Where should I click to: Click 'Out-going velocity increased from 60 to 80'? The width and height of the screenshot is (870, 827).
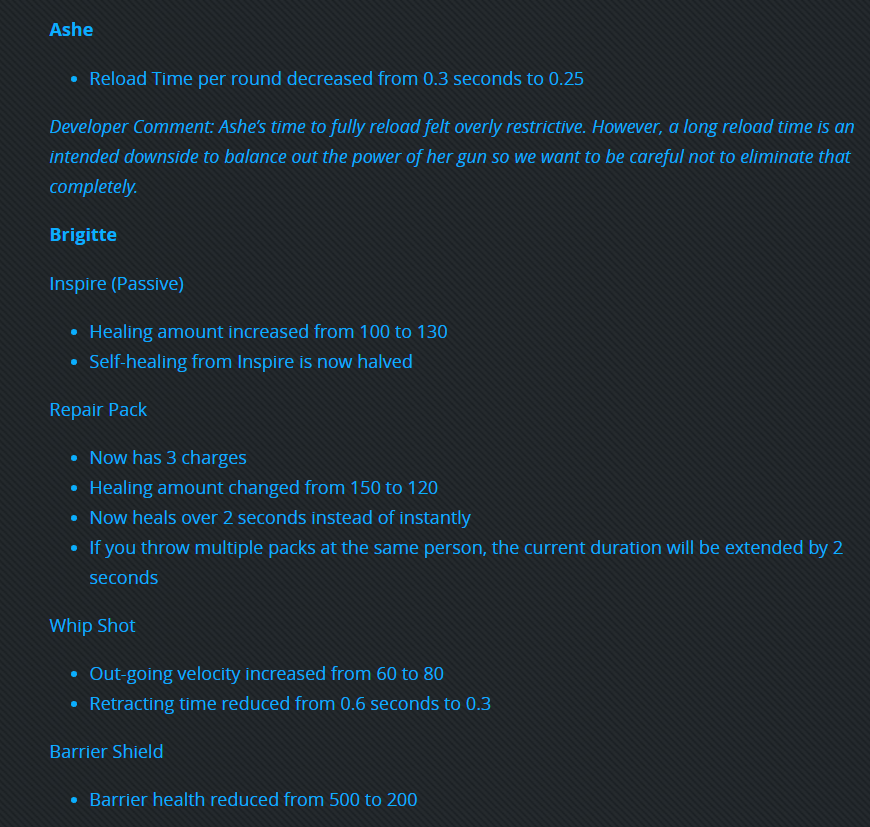click(x=266, y=673)
